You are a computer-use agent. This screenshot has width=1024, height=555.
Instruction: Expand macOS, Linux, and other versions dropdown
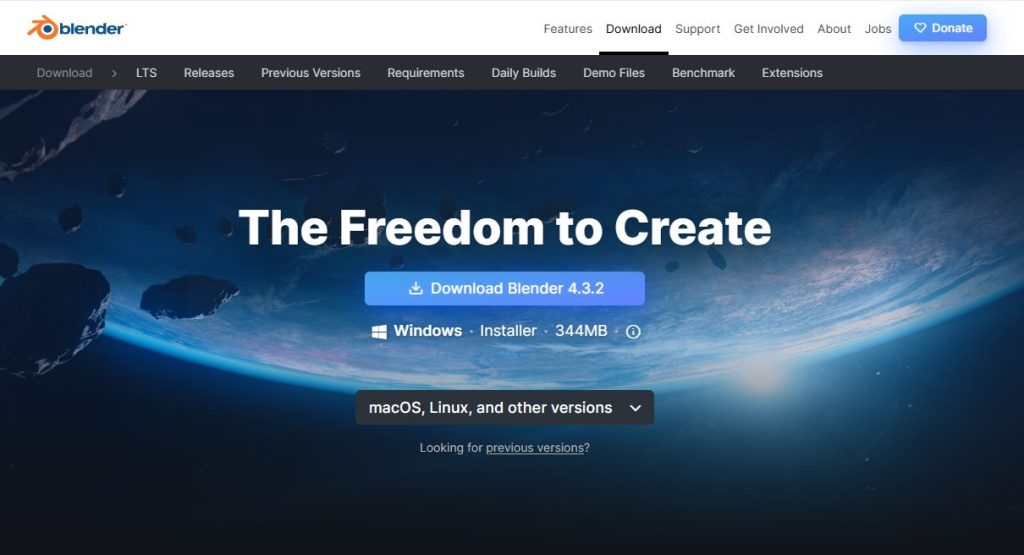point(504,407)
